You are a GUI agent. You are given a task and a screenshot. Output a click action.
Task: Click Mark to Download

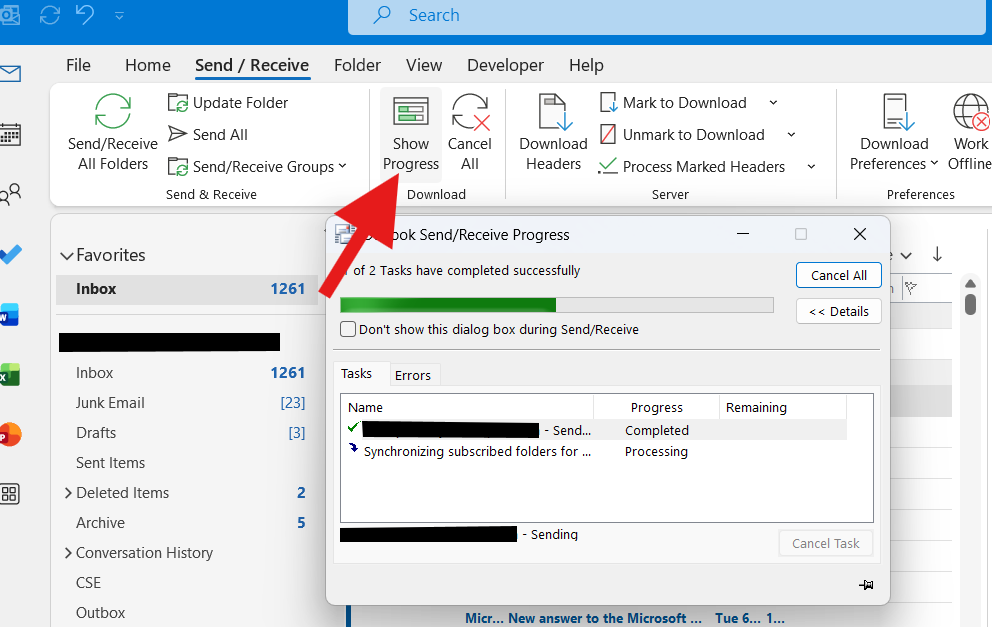coord(673,102)
